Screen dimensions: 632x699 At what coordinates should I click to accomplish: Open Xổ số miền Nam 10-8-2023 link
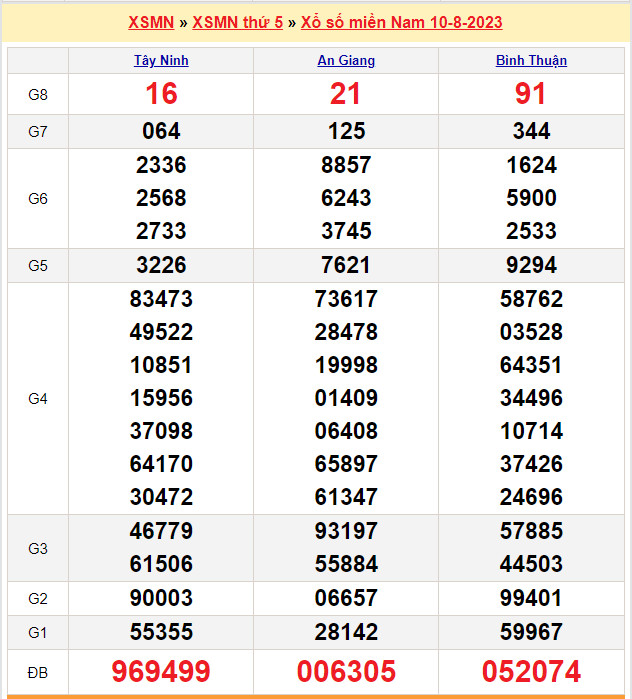tap(401, 22)
